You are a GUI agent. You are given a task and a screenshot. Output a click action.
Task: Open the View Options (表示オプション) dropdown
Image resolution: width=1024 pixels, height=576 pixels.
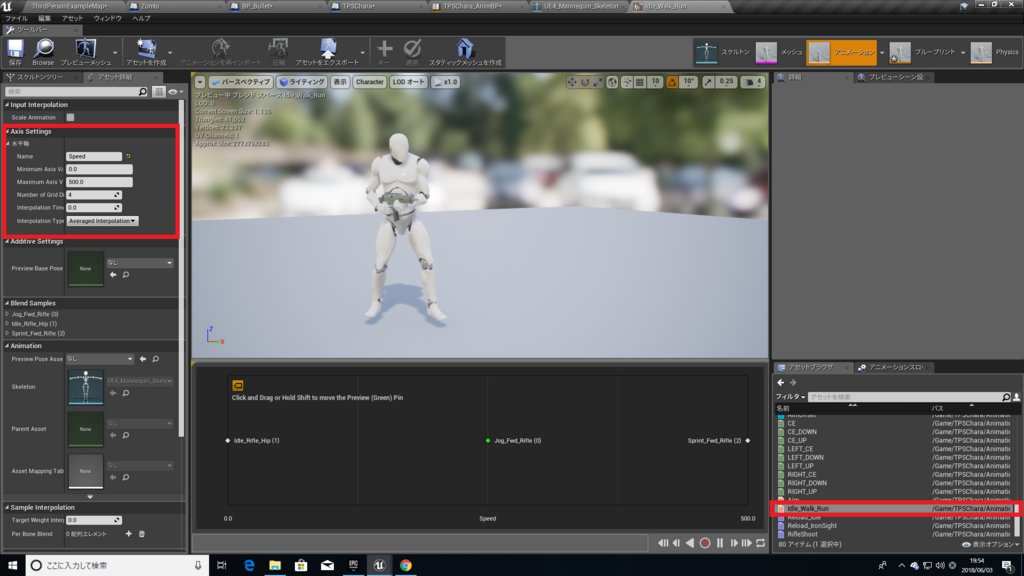click(x=991, y=545)
